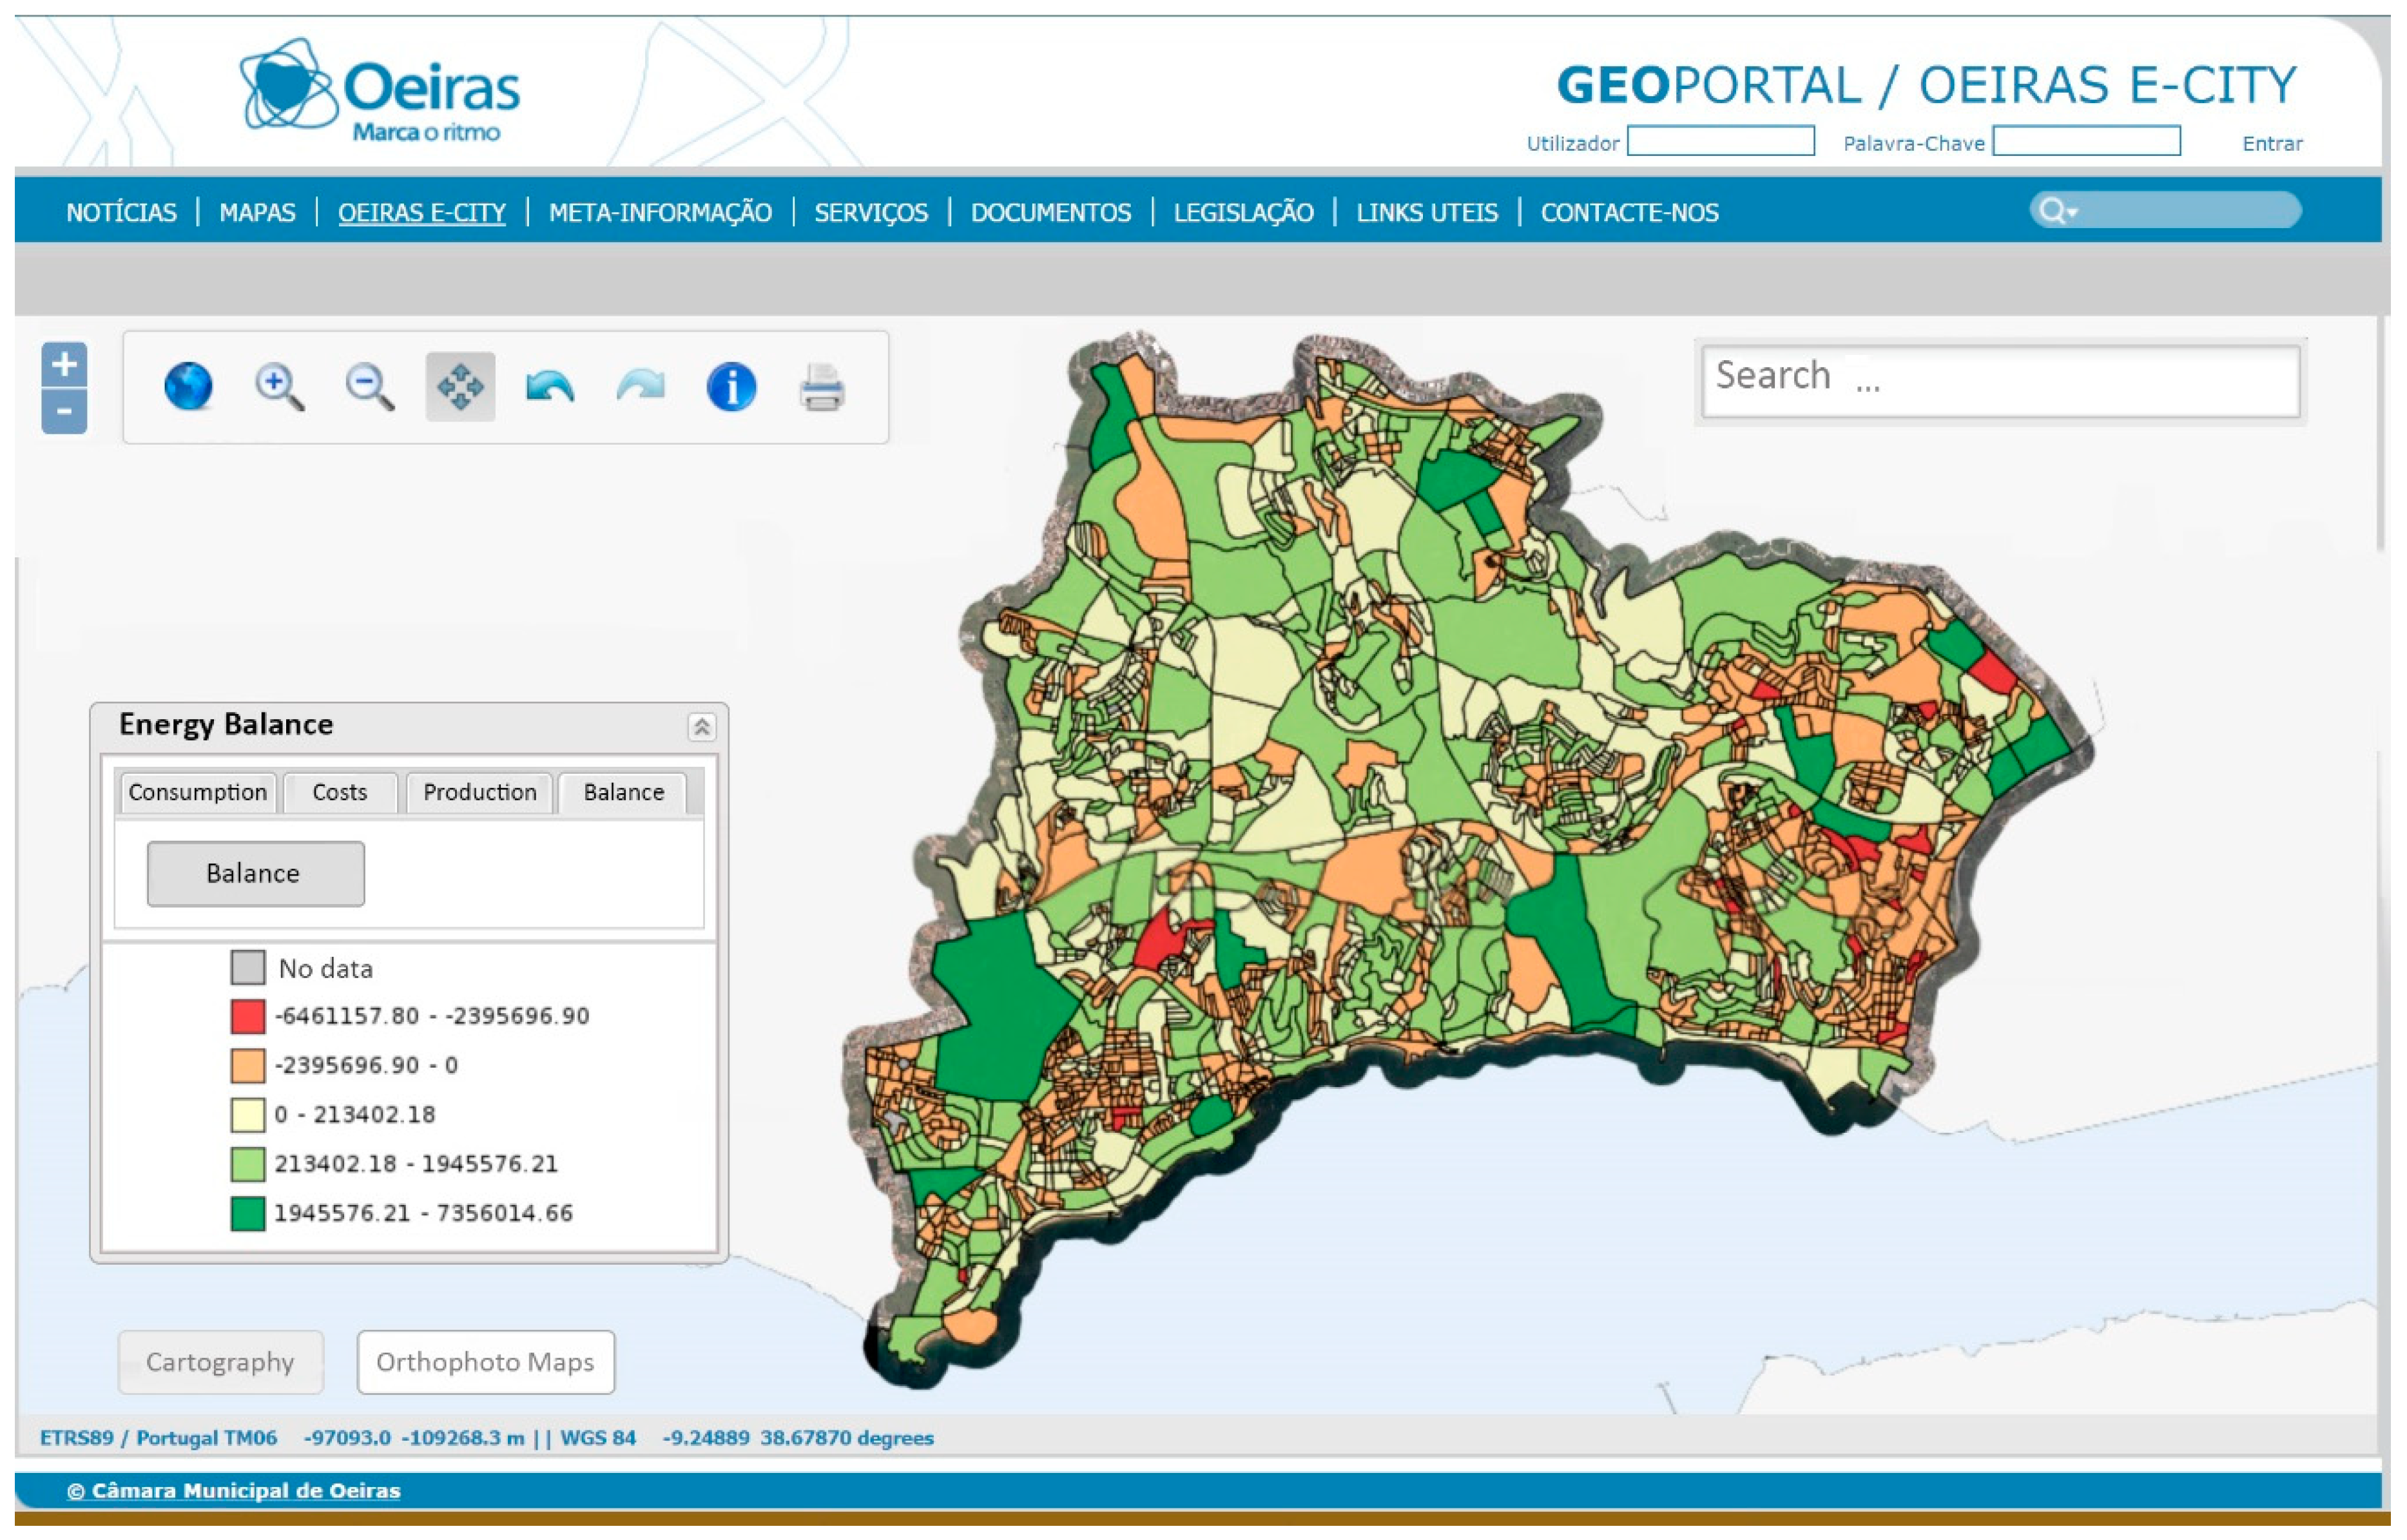Select the blue information identify tool

point(731,387)
